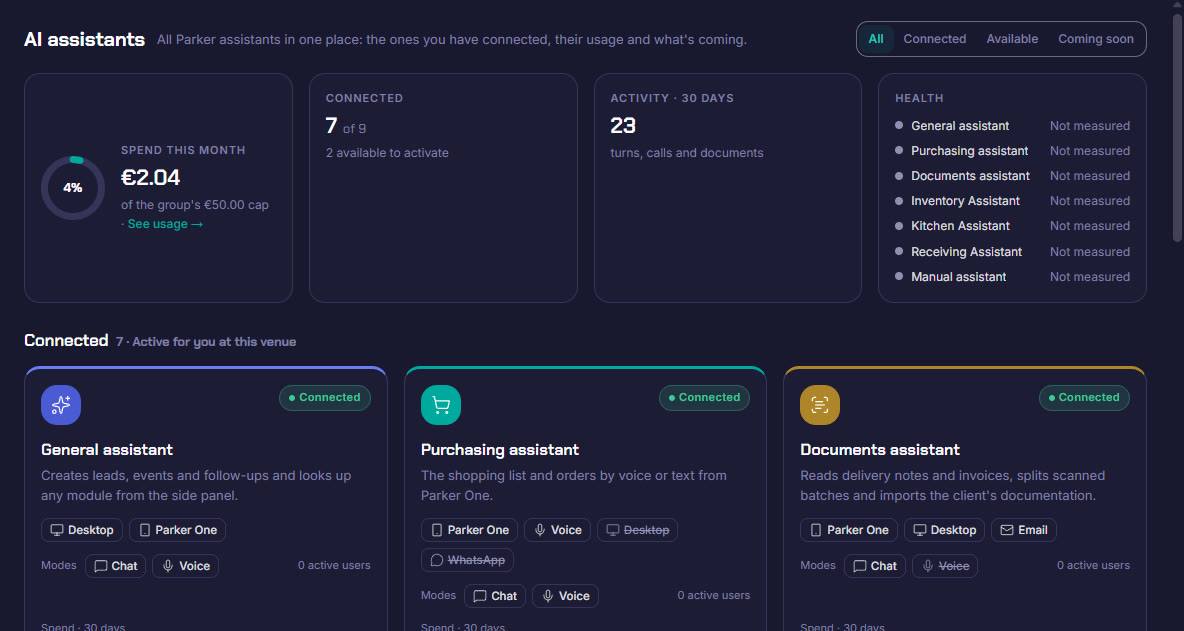Click the Documents assistant card title

[x=880, y=450]
